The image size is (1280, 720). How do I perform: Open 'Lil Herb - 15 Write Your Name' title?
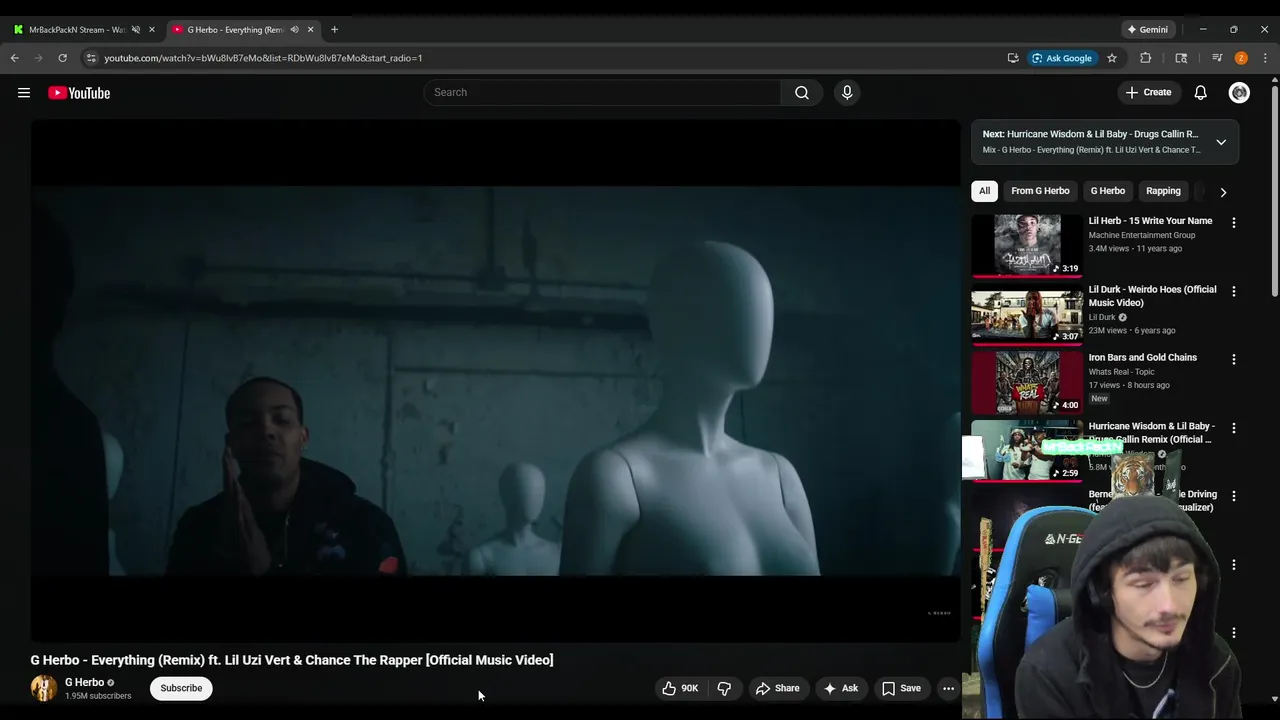click(x=1150, y=221)
